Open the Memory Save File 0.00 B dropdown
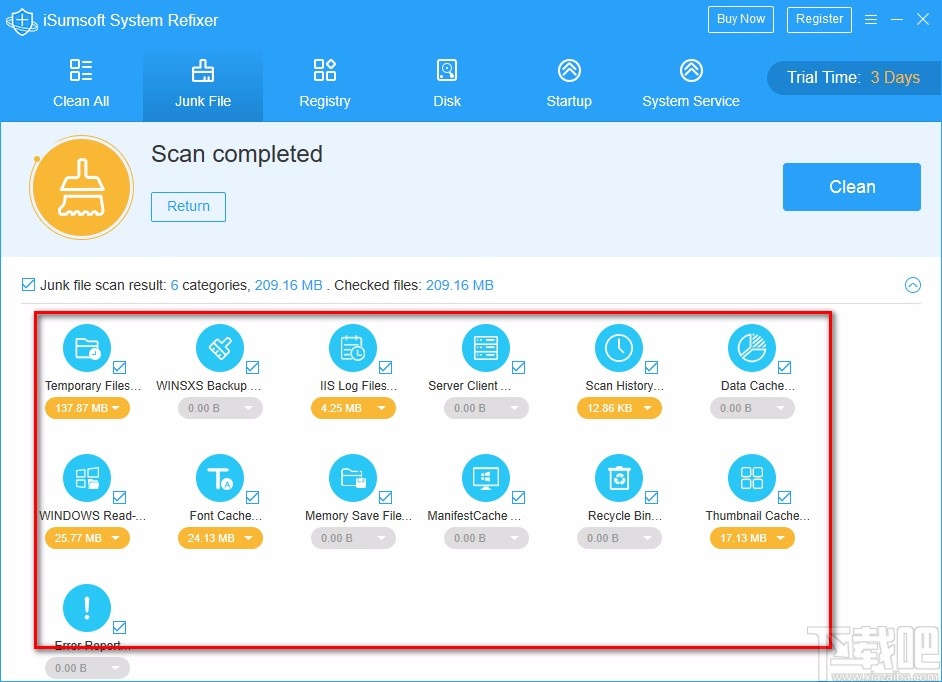This screenshot has height=682, width=942. (353, 538)
